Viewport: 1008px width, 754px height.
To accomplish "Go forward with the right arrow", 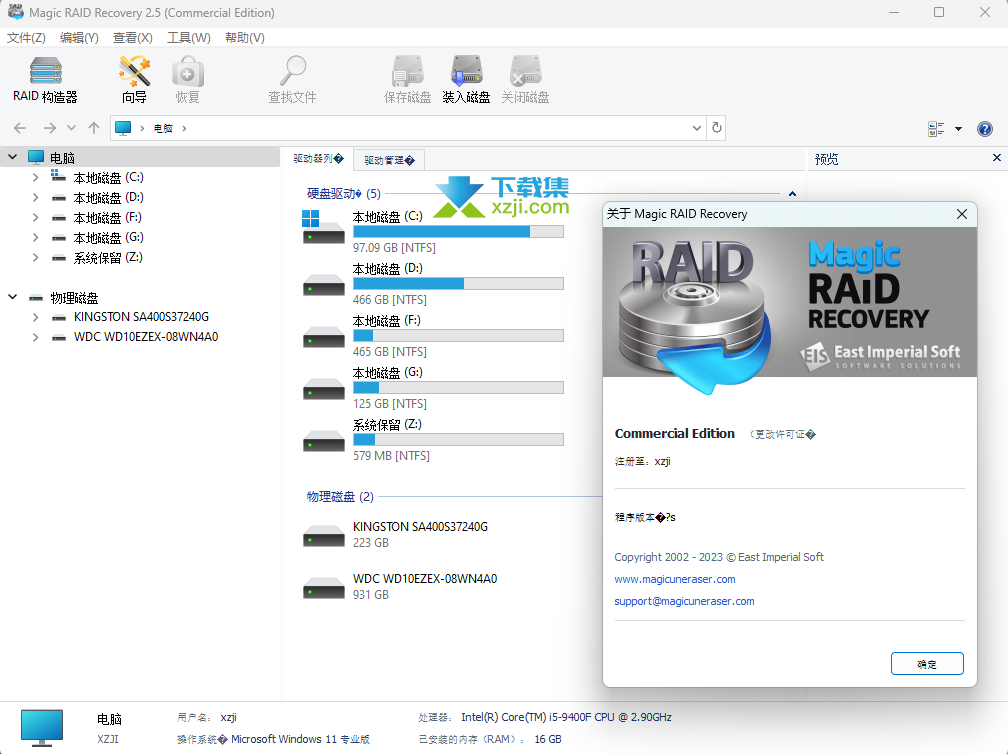I will (50, 128).
